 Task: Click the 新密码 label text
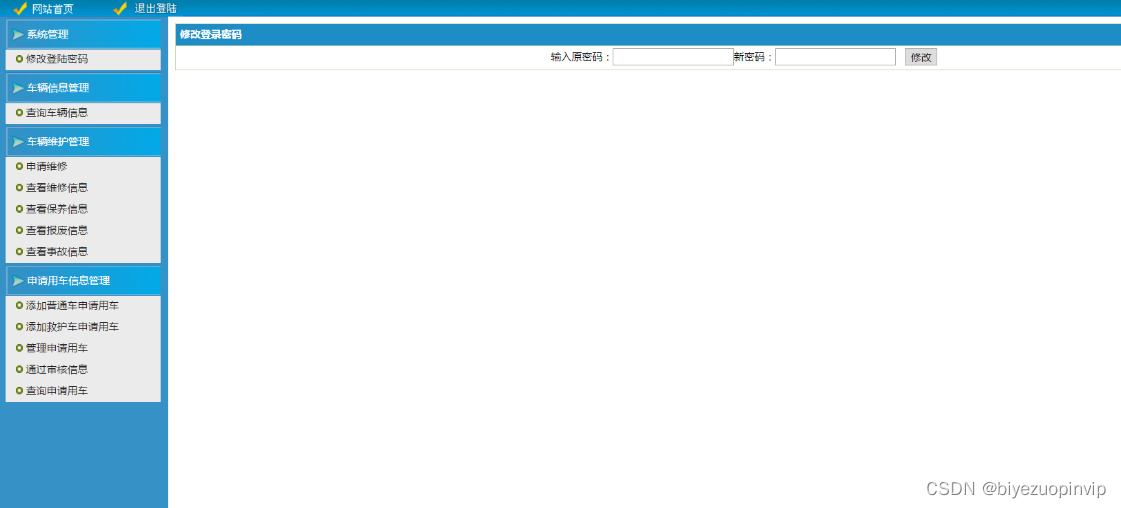tap(754, 58)
